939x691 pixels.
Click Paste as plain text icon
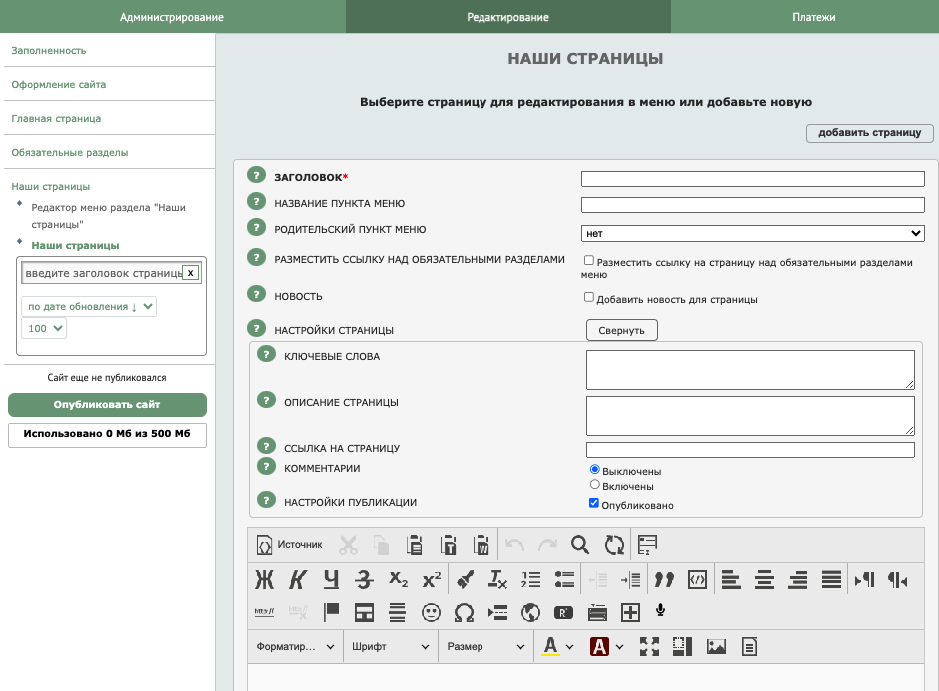448,544
